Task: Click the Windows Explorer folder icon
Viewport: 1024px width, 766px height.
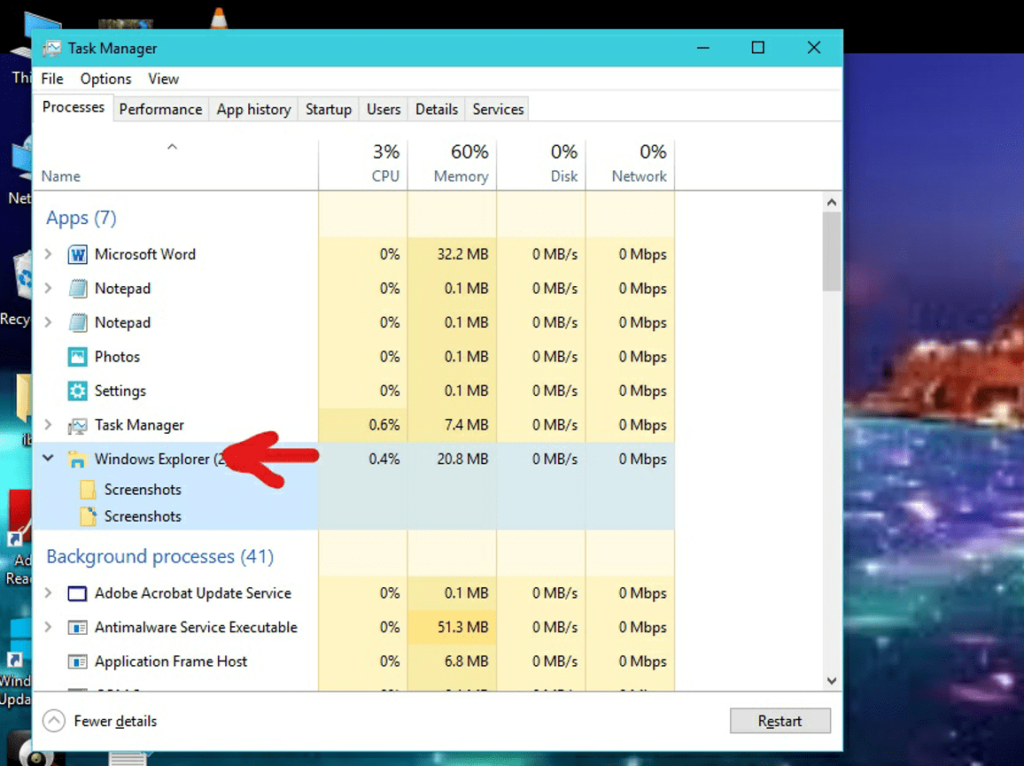Action: 78,459
